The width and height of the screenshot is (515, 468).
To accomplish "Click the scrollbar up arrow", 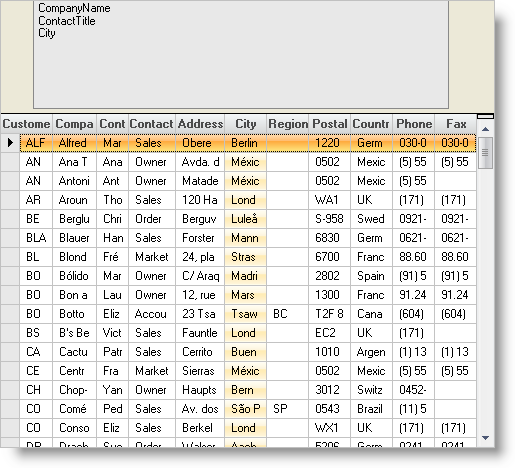I will tap(485, 129).
